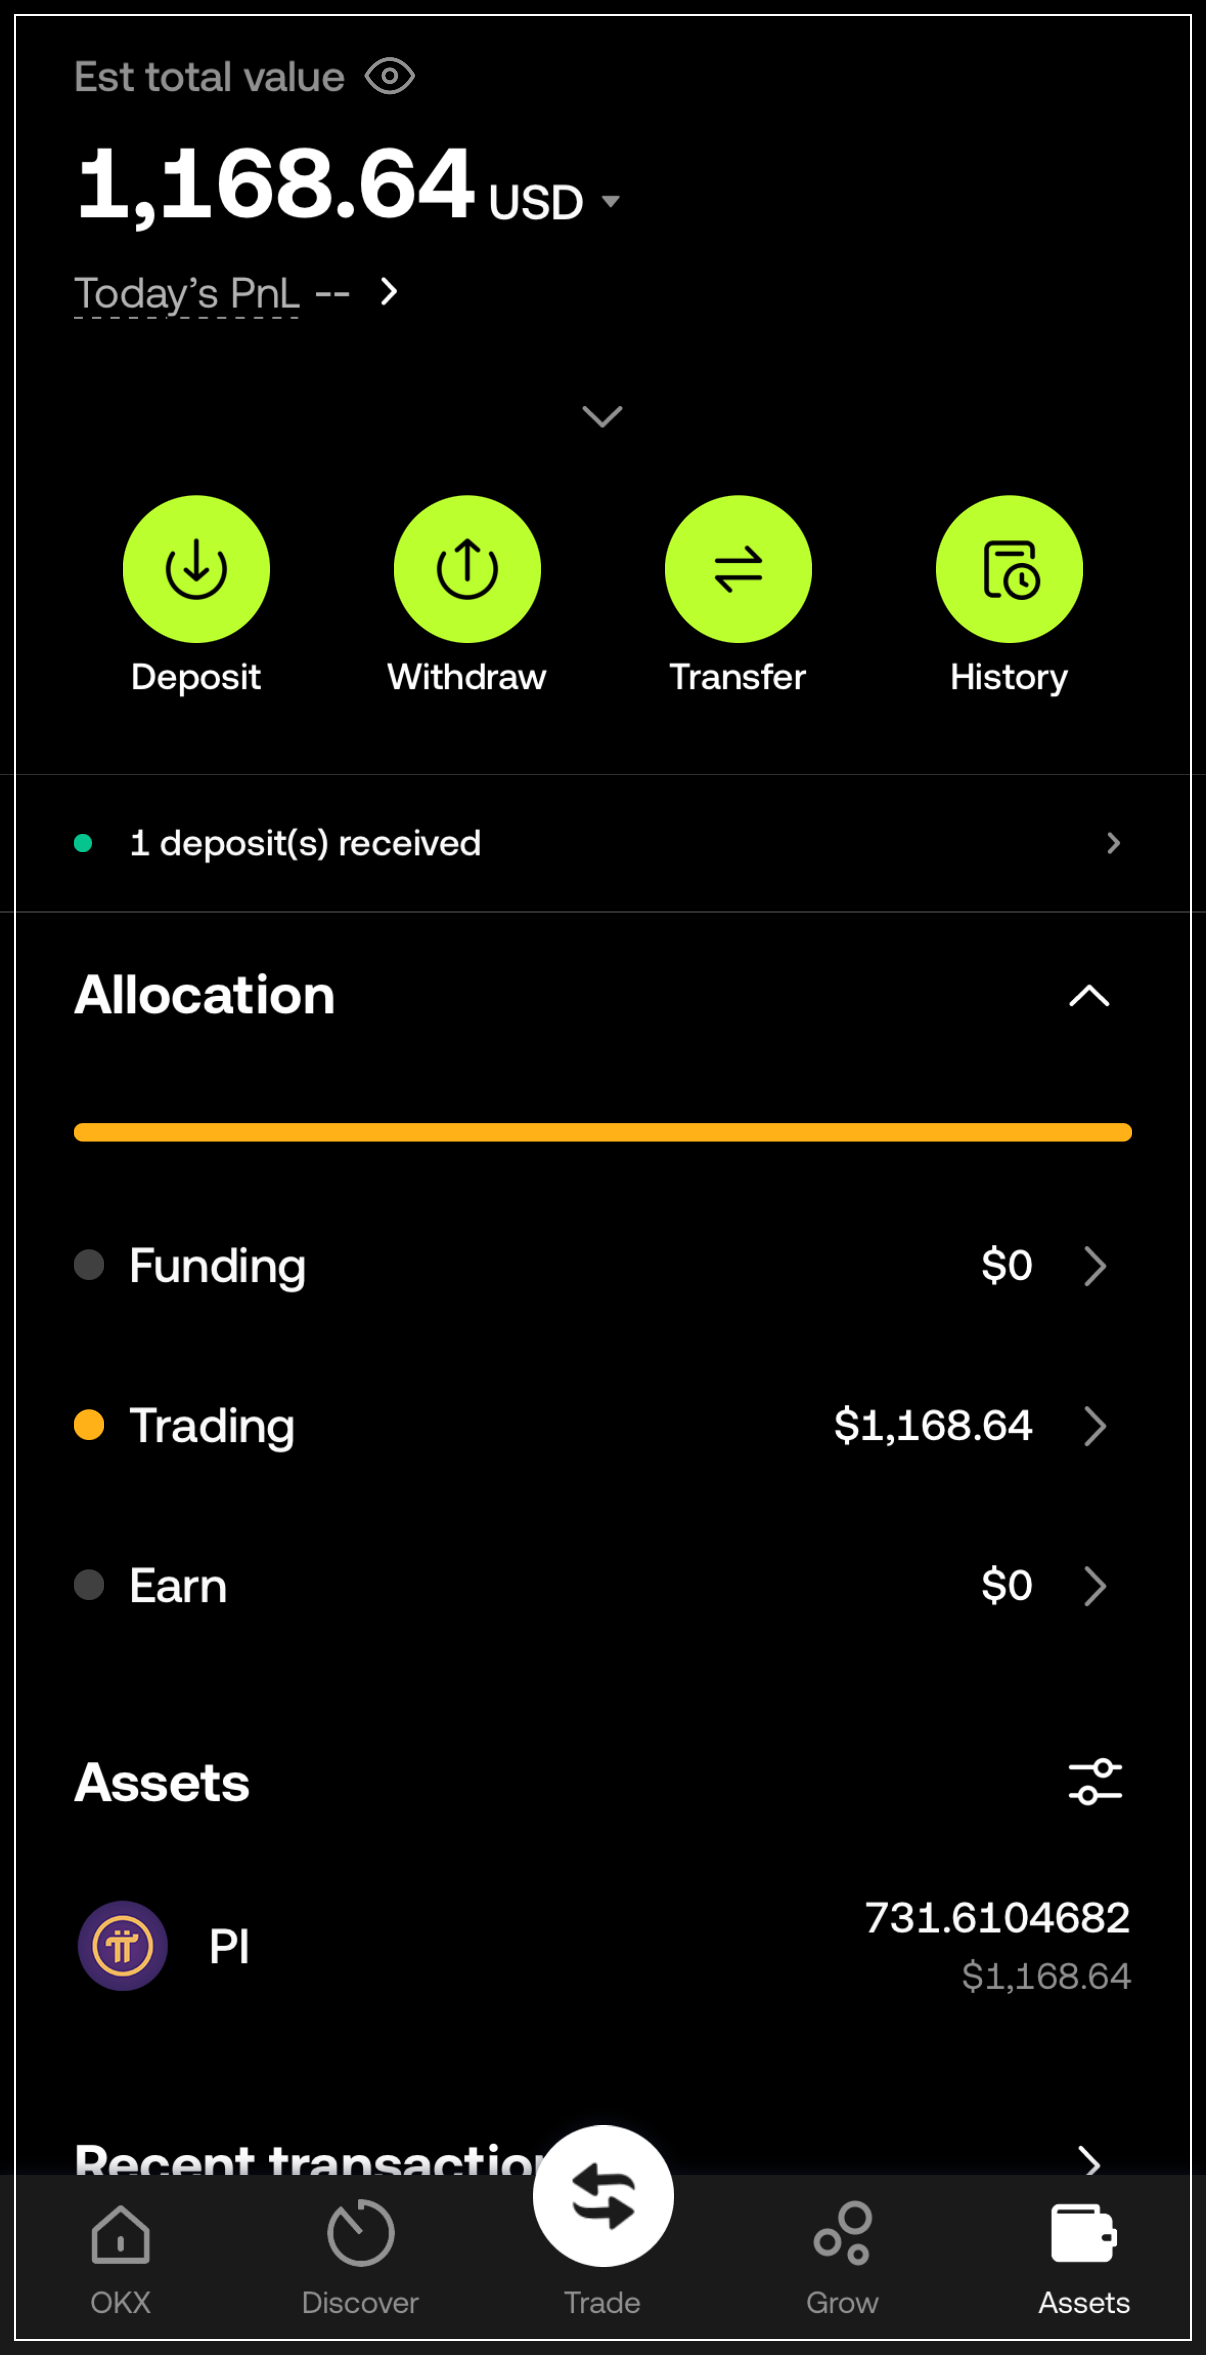Open the Assets filter sliders icon
Image resolution: width=1206 pixels, height=2355 pixels.
coord(1095,1782)
